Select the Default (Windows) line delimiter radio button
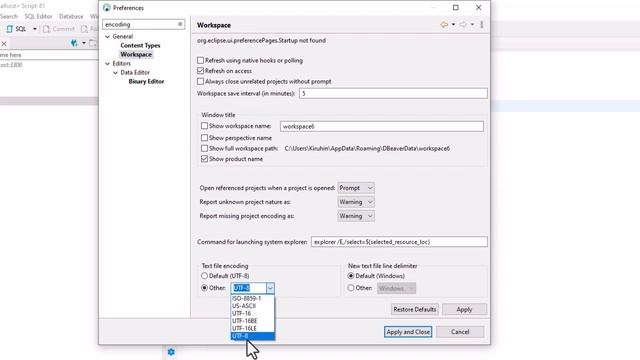The width and height of the screenshot is (640, 360). coord(351,276)
